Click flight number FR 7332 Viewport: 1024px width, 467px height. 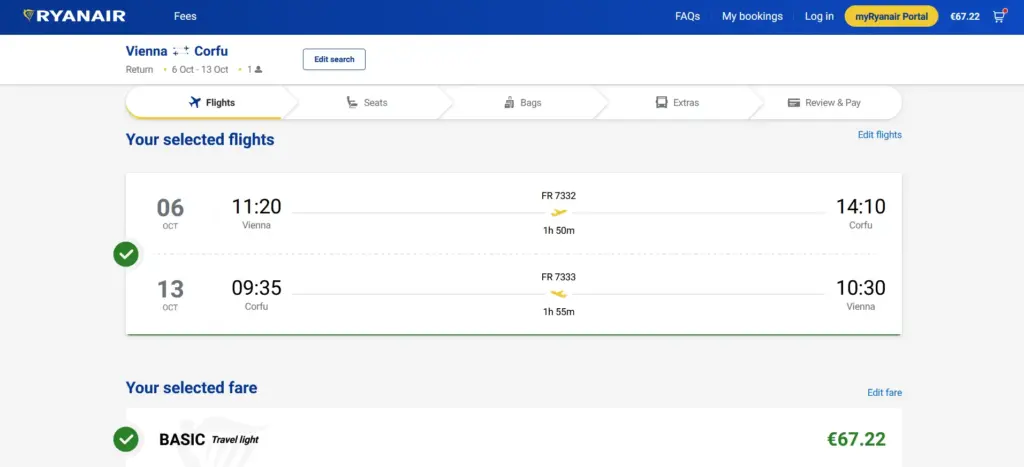tap(558, 195)
